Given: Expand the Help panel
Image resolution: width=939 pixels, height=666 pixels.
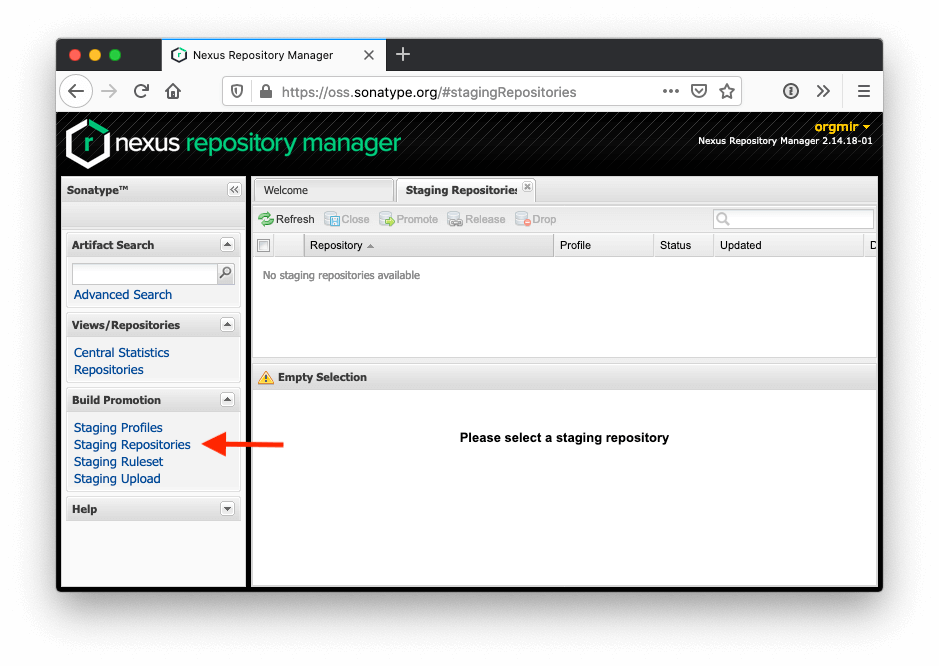Looking at the screenshot, I should 227,508.
